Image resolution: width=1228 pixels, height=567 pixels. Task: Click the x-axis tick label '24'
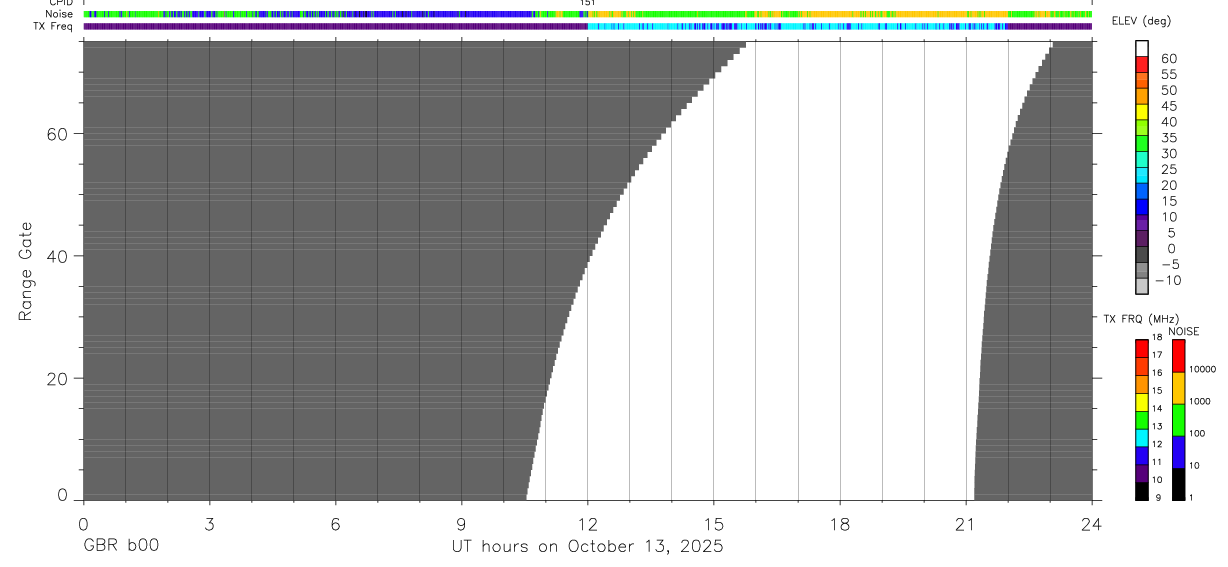coord(1092,523)
